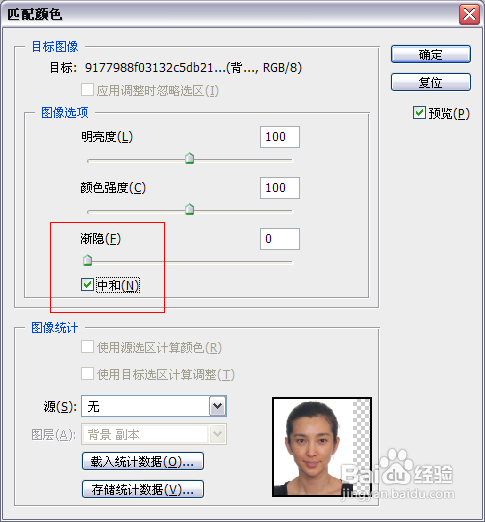Image resolution: width=485 pixels, height=522 pixels.
Task: Click the 确定 button
Action: (431, 54)
